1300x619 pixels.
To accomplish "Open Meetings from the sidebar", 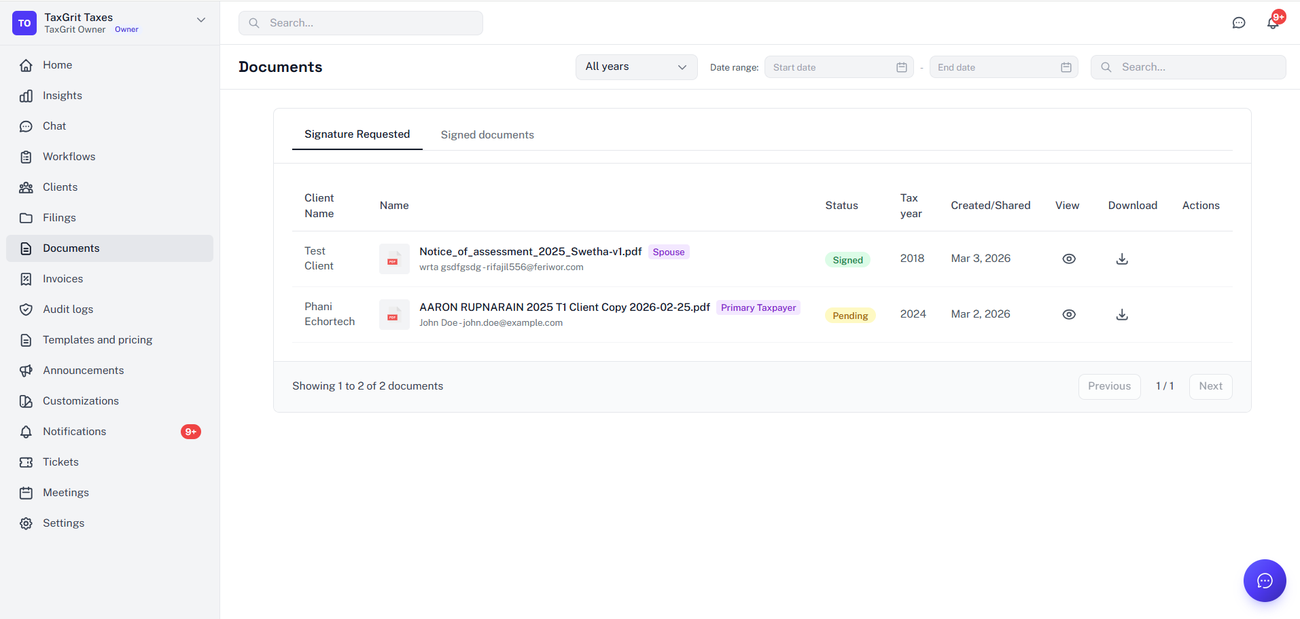I will [x=109, y=493].
